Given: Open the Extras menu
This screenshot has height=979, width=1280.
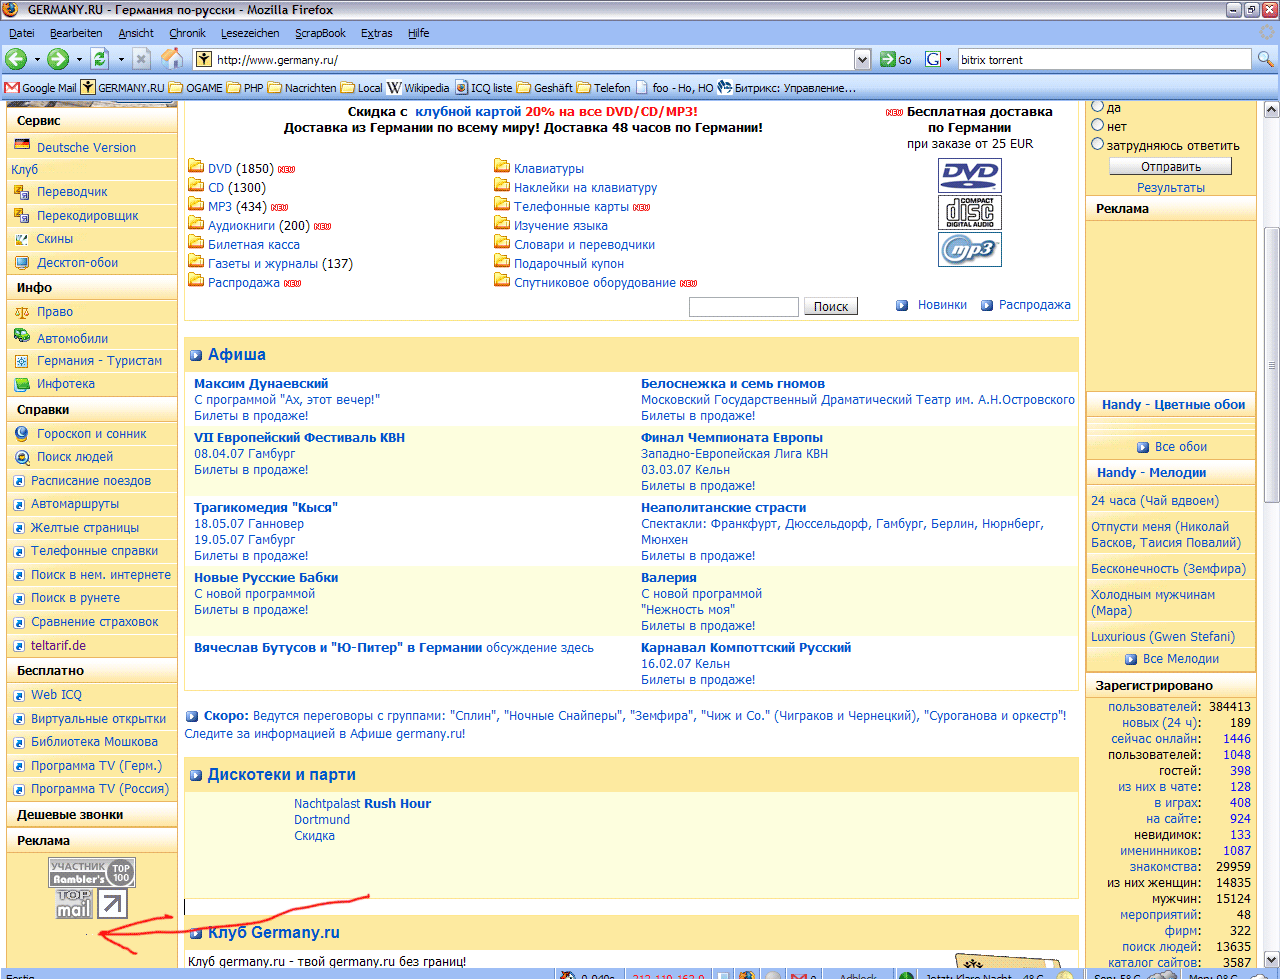Looking at the screenshot, I should click(x=377, y=33).
